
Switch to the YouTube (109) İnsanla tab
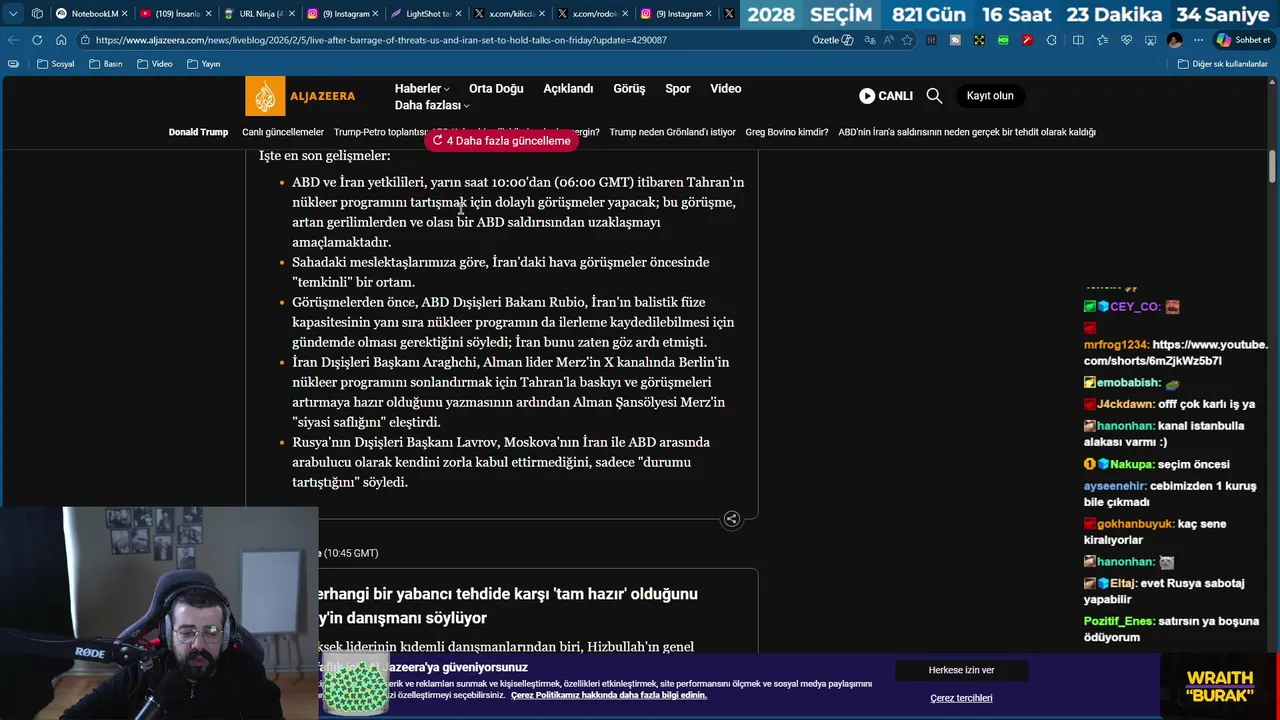pyautogui.click(x=178, y=14)
